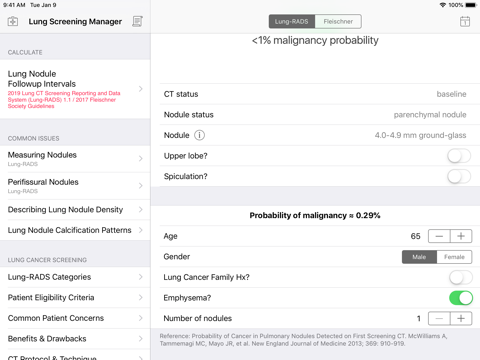
Task: Switch to the Fleischner tab
Action: coord(338,21)
